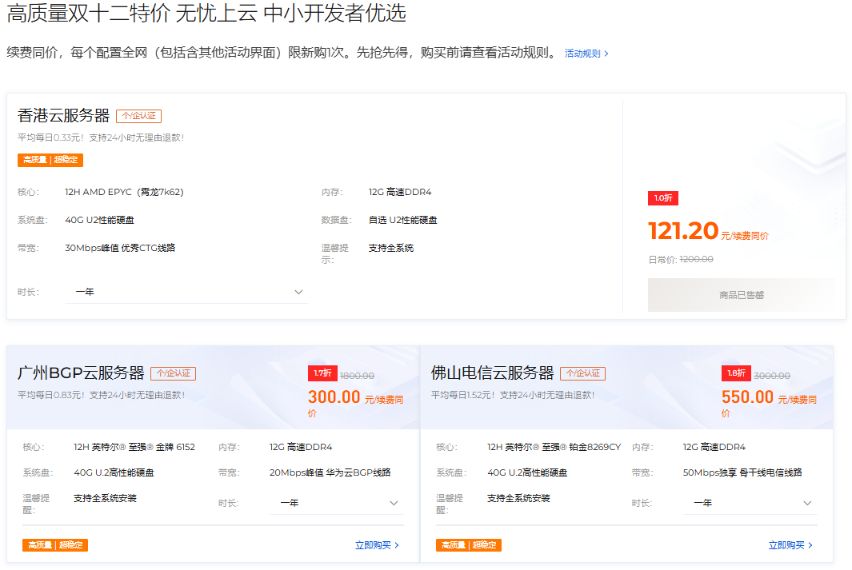Click the red 1.0折 discount badge
Viewport: 852px width, 570px height.
click(x=663, y=198)
